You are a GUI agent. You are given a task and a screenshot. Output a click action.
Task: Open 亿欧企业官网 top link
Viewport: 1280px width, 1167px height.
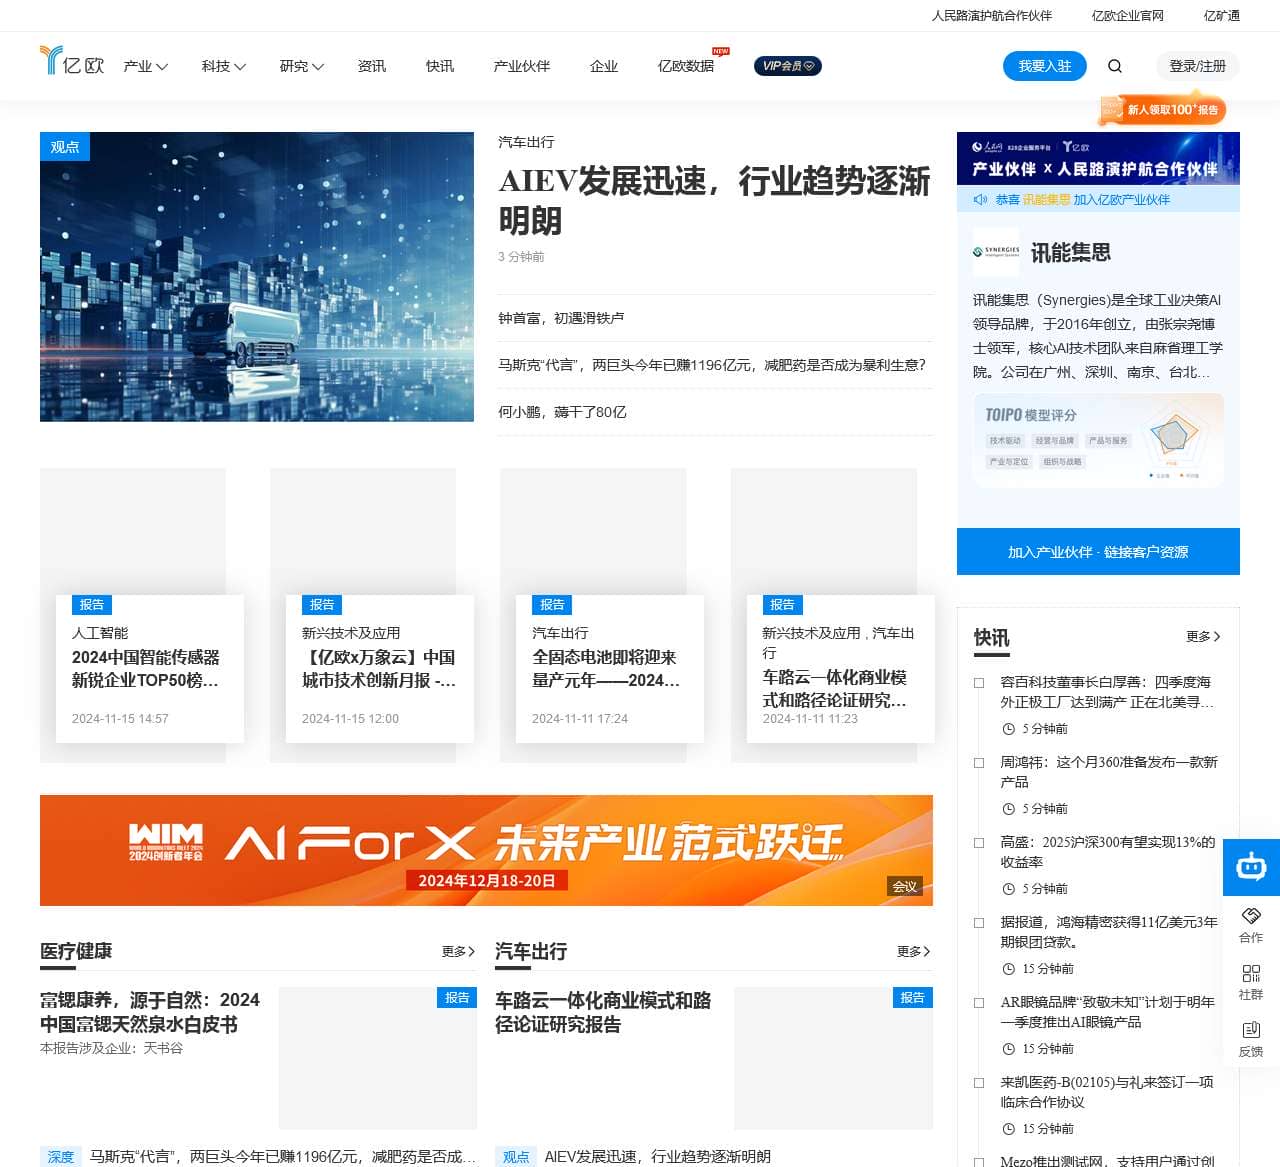pyautogui.click(x=1128, y=16)
